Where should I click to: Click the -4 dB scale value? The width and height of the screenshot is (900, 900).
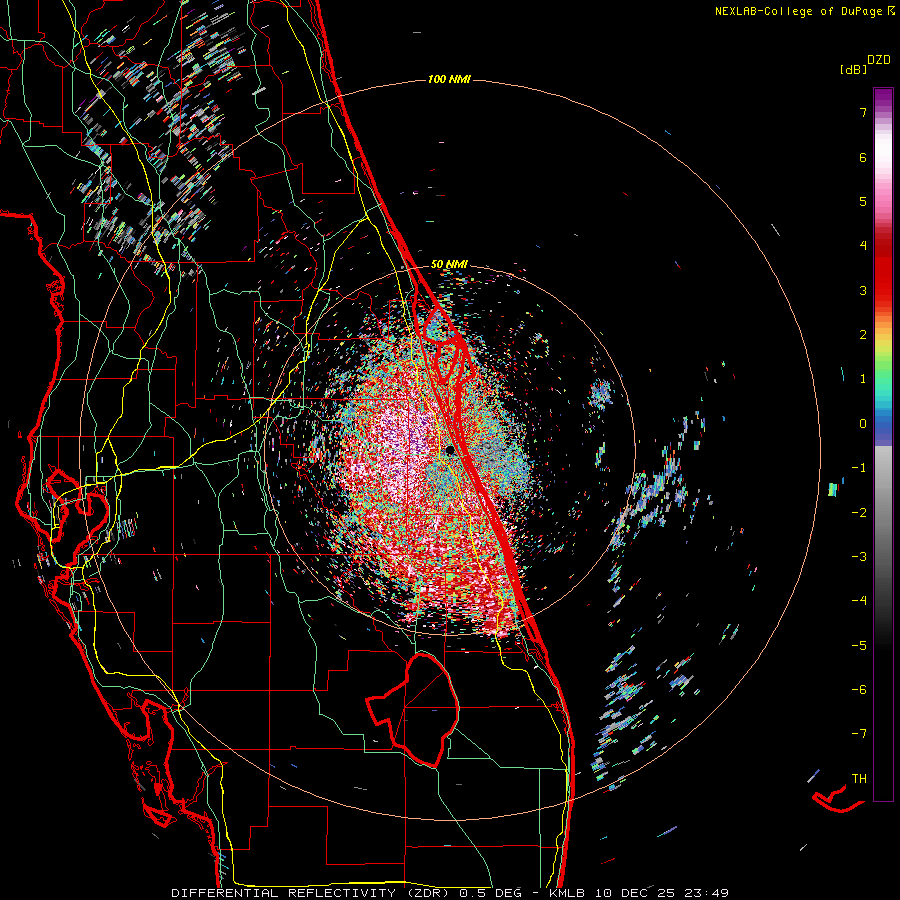[859, 601]
